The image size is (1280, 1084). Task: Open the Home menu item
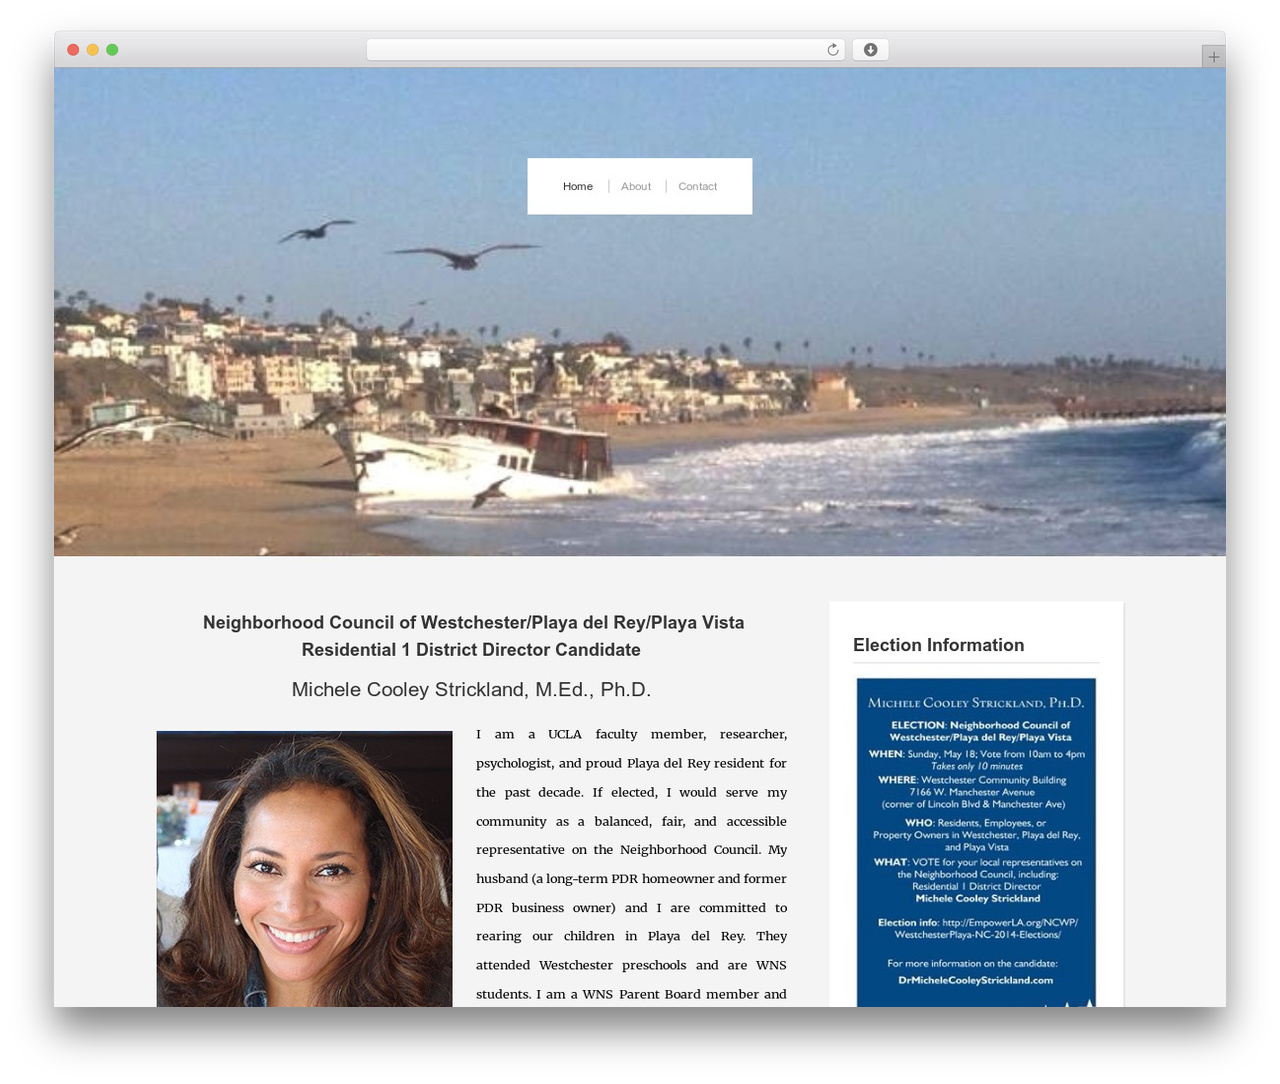tap(578, 187)
